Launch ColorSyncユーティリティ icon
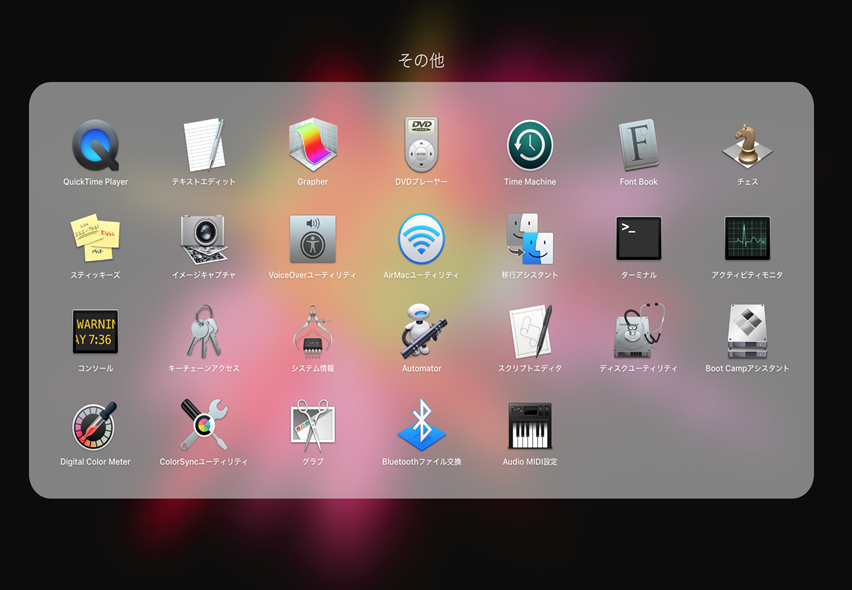The image size is (852, 590). coord(204,425)
